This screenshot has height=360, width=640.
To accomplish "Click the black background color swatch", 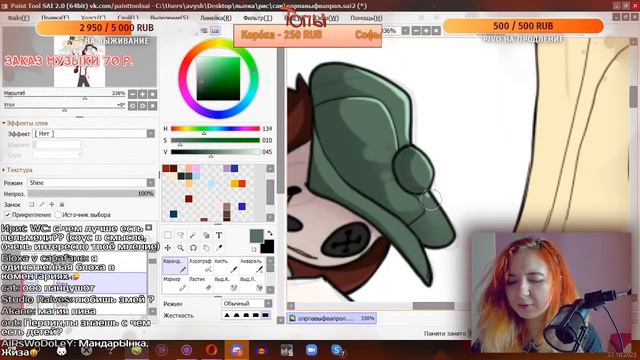I will pos(267,247).
